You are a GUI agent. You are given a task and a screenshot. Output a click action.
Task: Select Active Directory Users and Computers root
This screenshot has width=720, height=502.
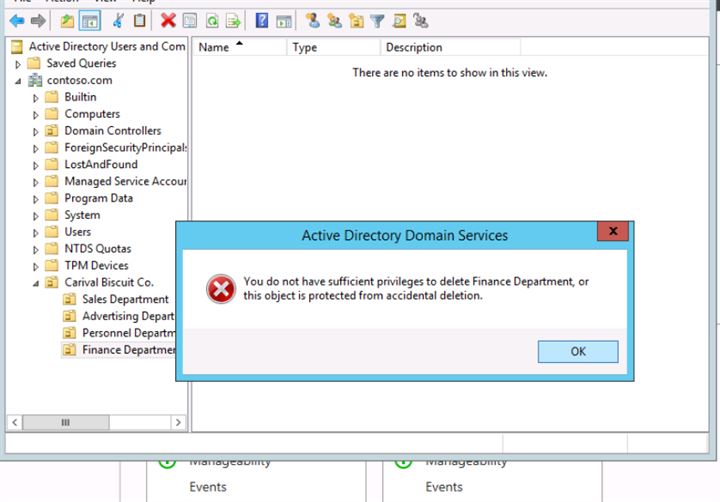click(107, 46)
